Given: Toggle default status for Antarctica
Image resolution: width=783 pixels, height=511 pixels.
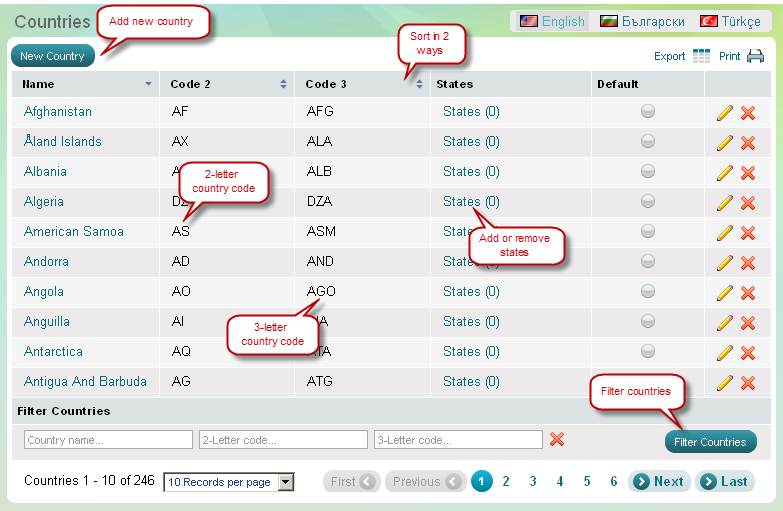Looking at the screenshot, I should pyautogui.click(x=648, y=352).
